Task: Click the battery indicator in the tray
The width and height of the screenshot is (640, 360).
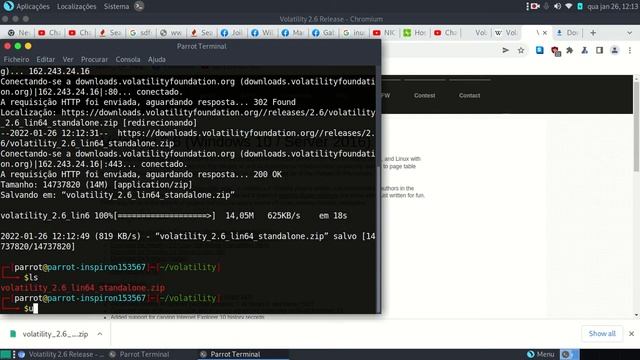Action: (x=580, y=6)
